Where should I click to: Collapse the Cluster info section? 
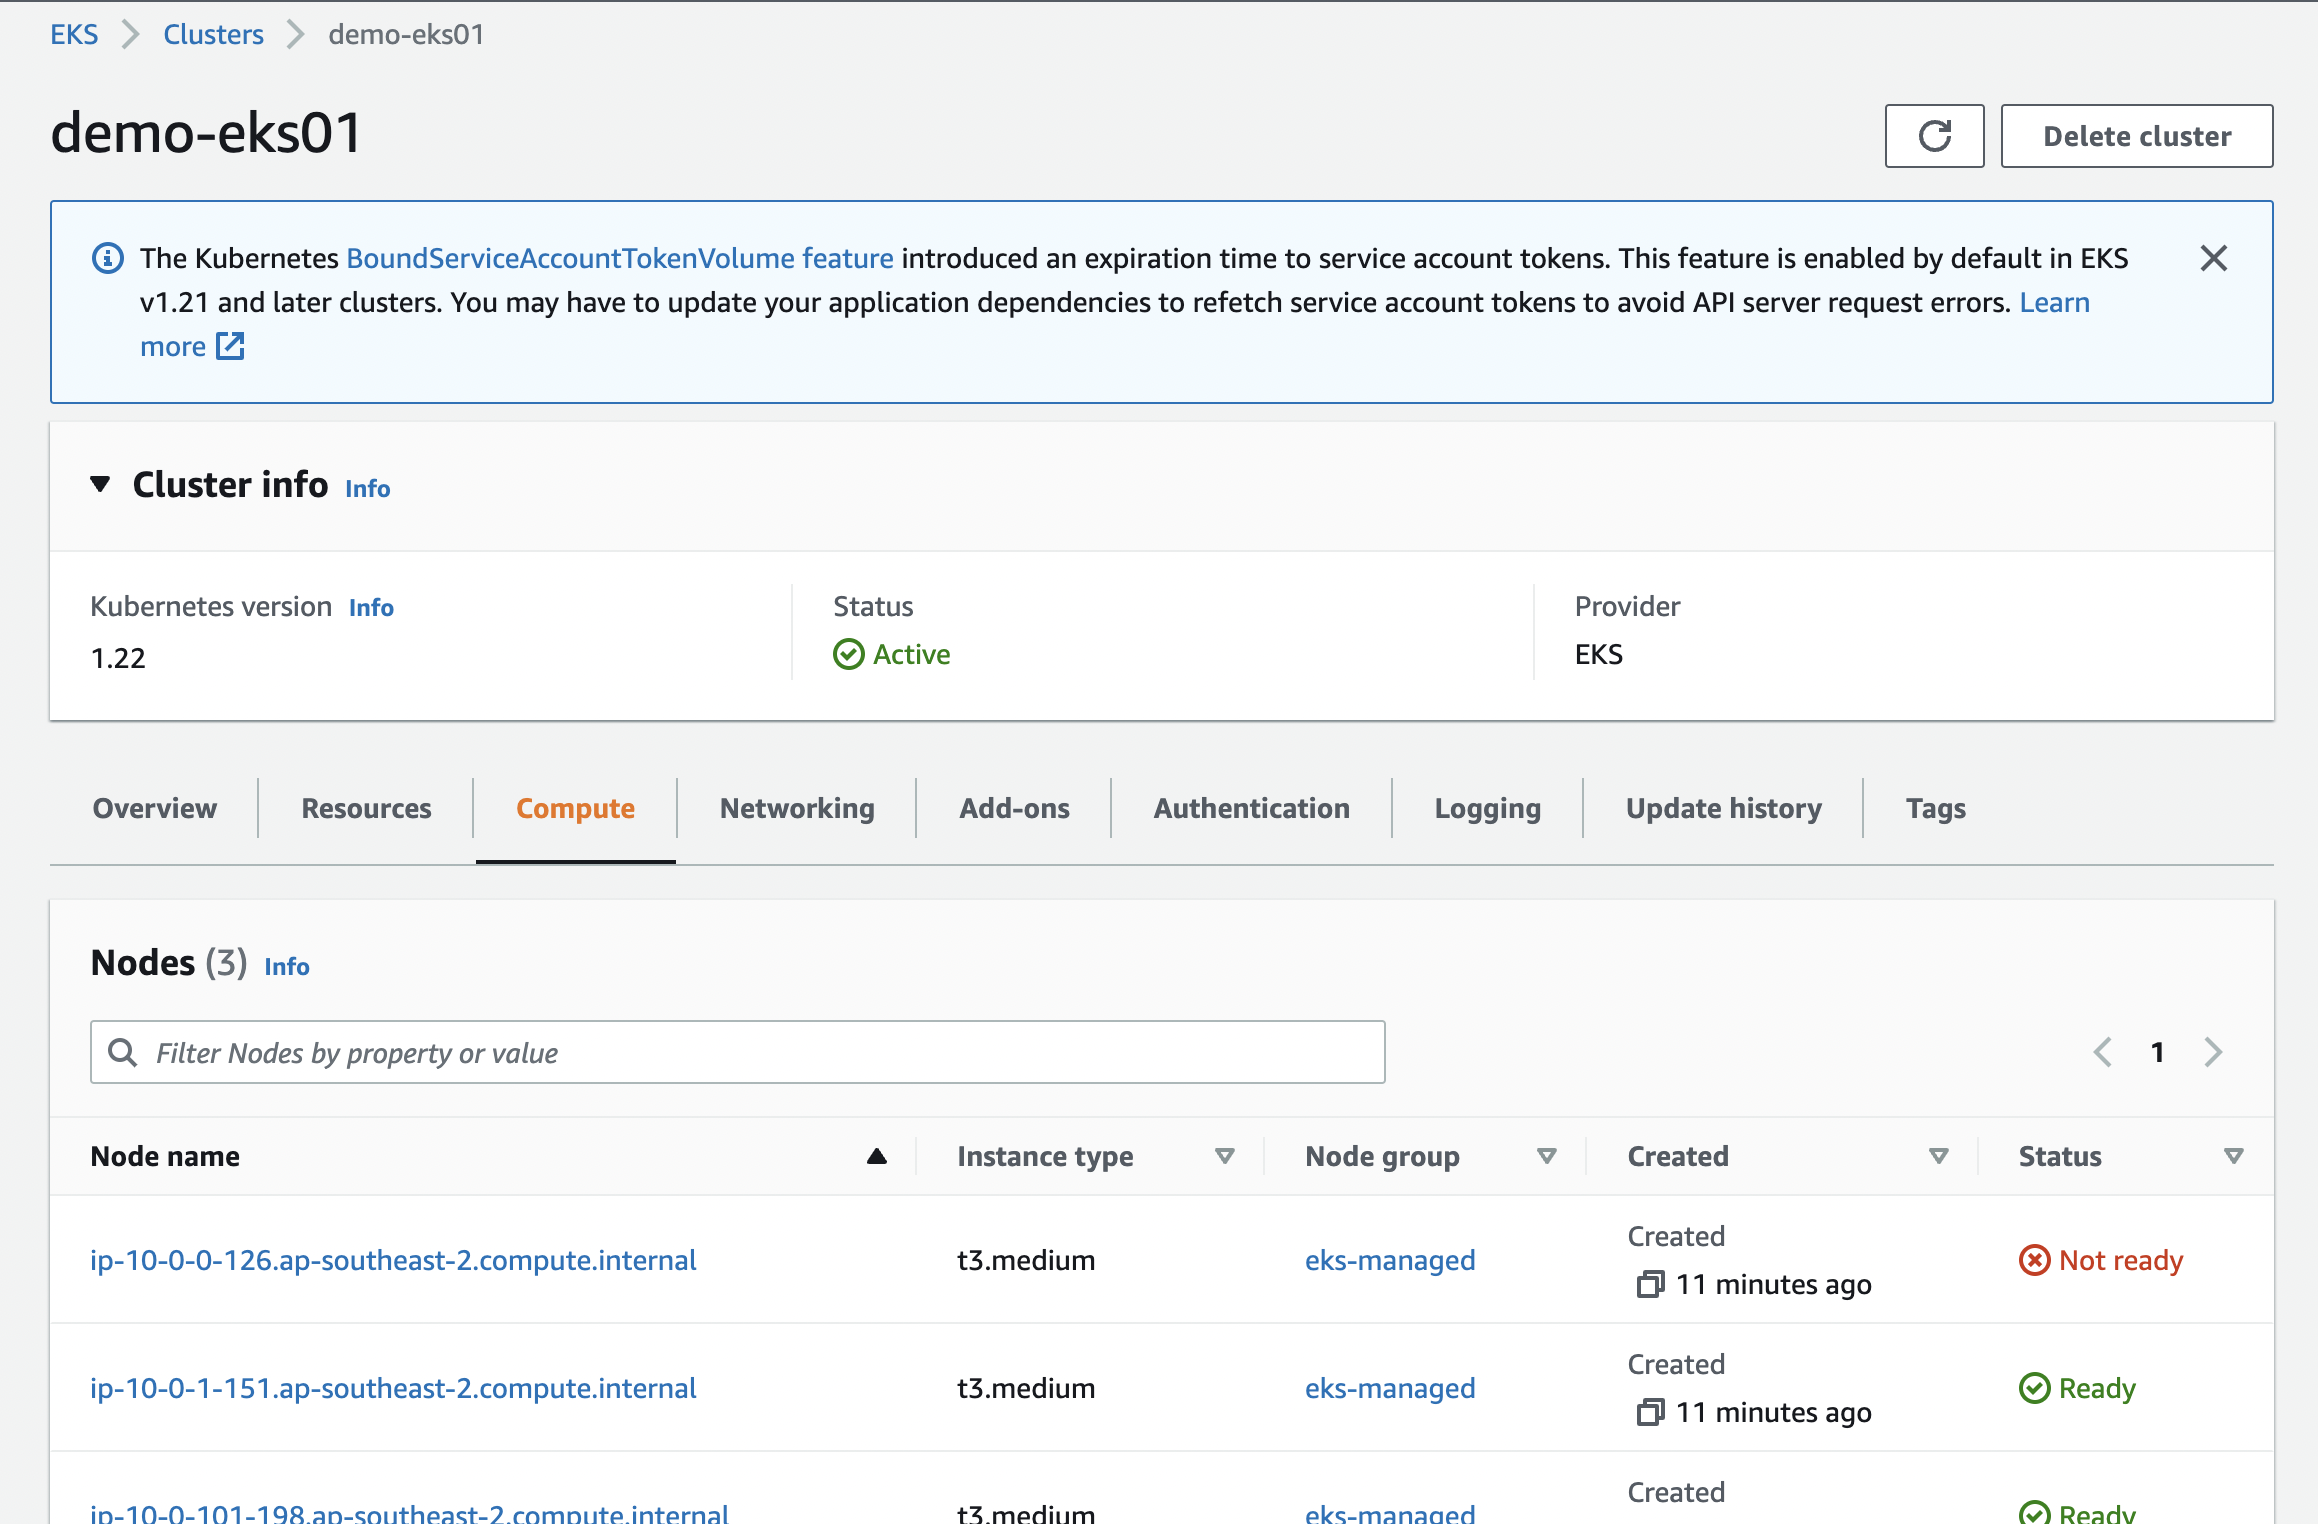pyautogui.click(x=100, y=485)
